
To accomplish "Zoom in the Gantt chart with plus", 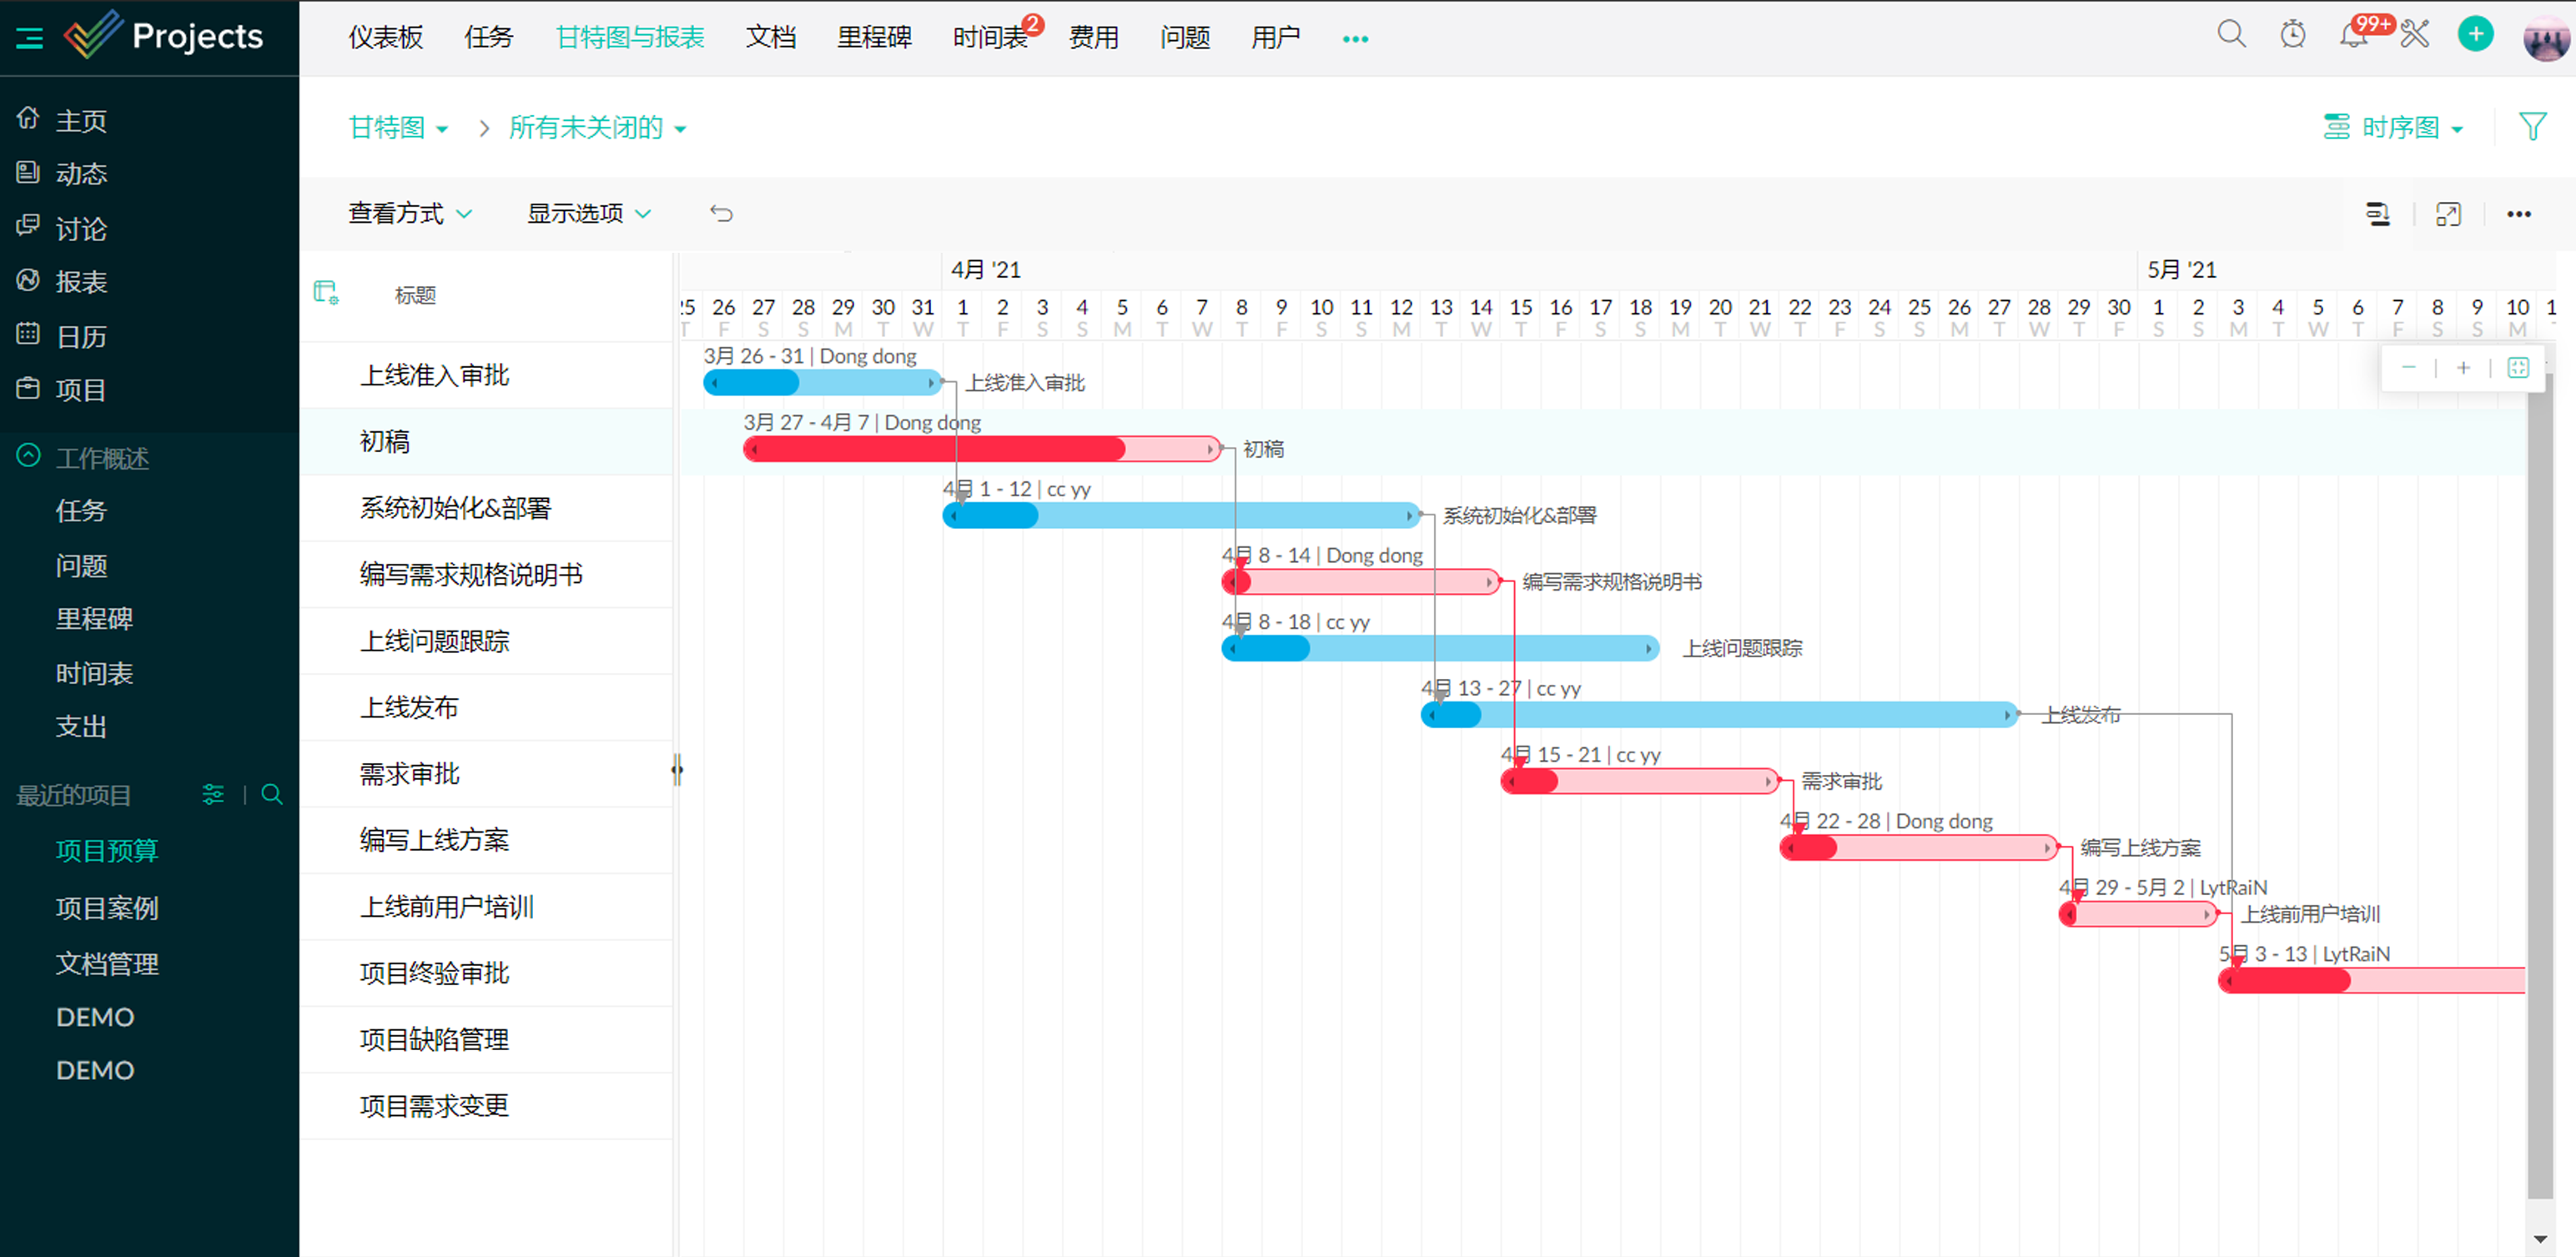I will (2463, 368).
